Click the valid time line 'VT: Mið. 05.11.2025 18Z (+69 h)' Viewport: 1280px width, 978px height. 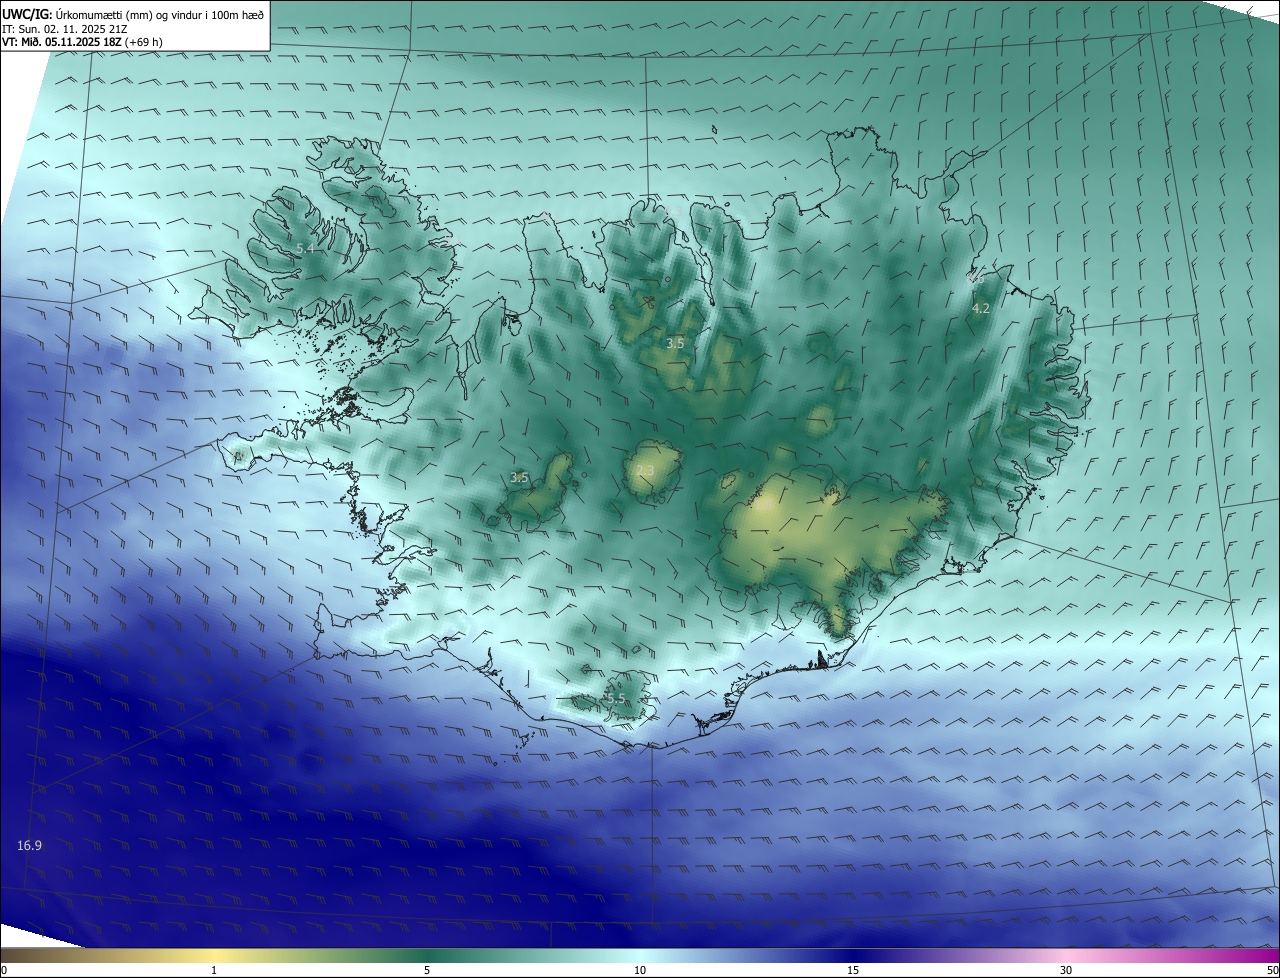(x=82, y=42)
